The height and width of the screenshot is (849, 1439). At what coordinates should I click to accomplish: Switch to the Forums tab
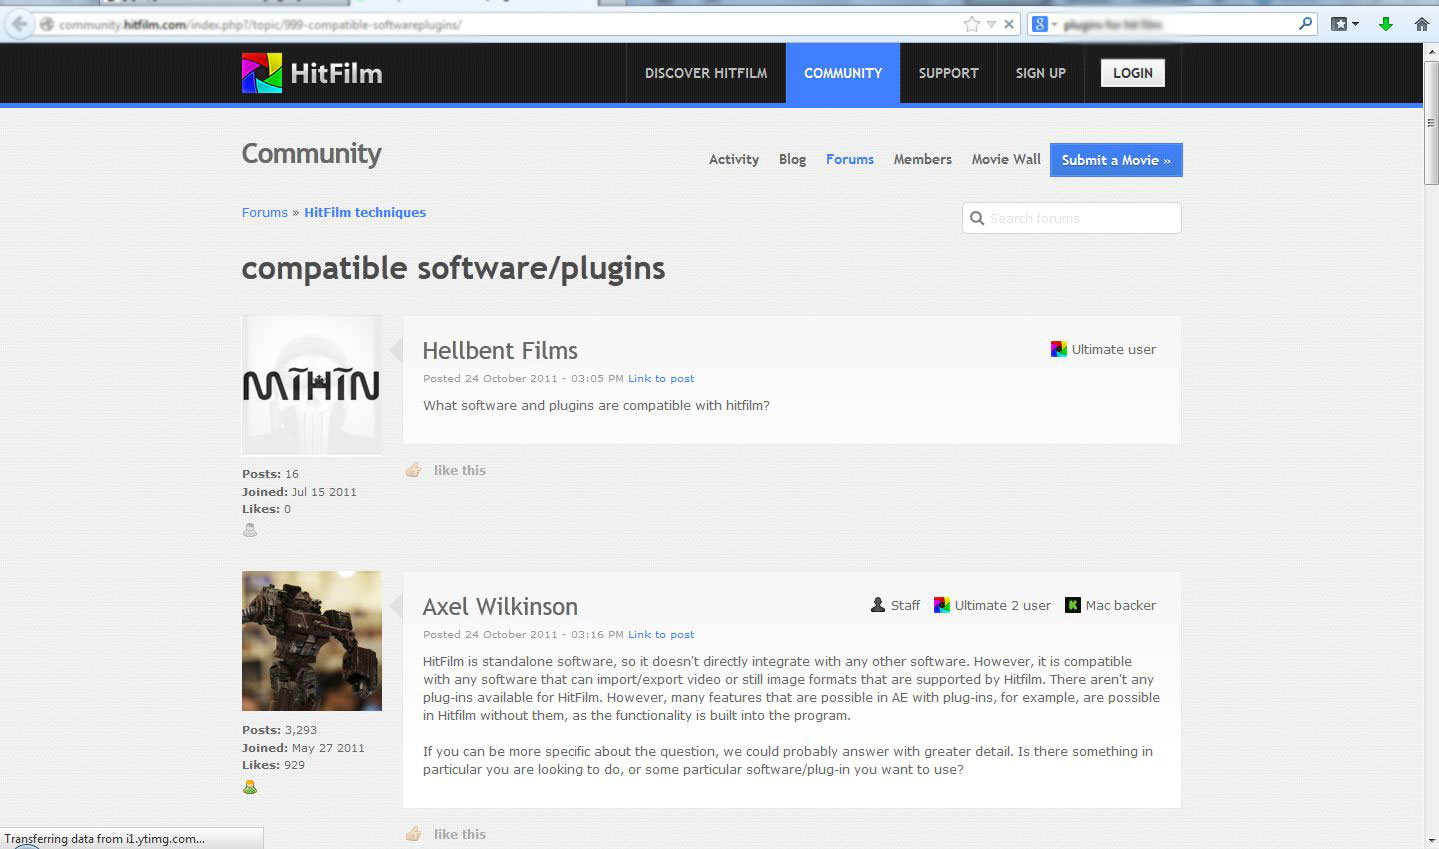(x=850, y=159)
